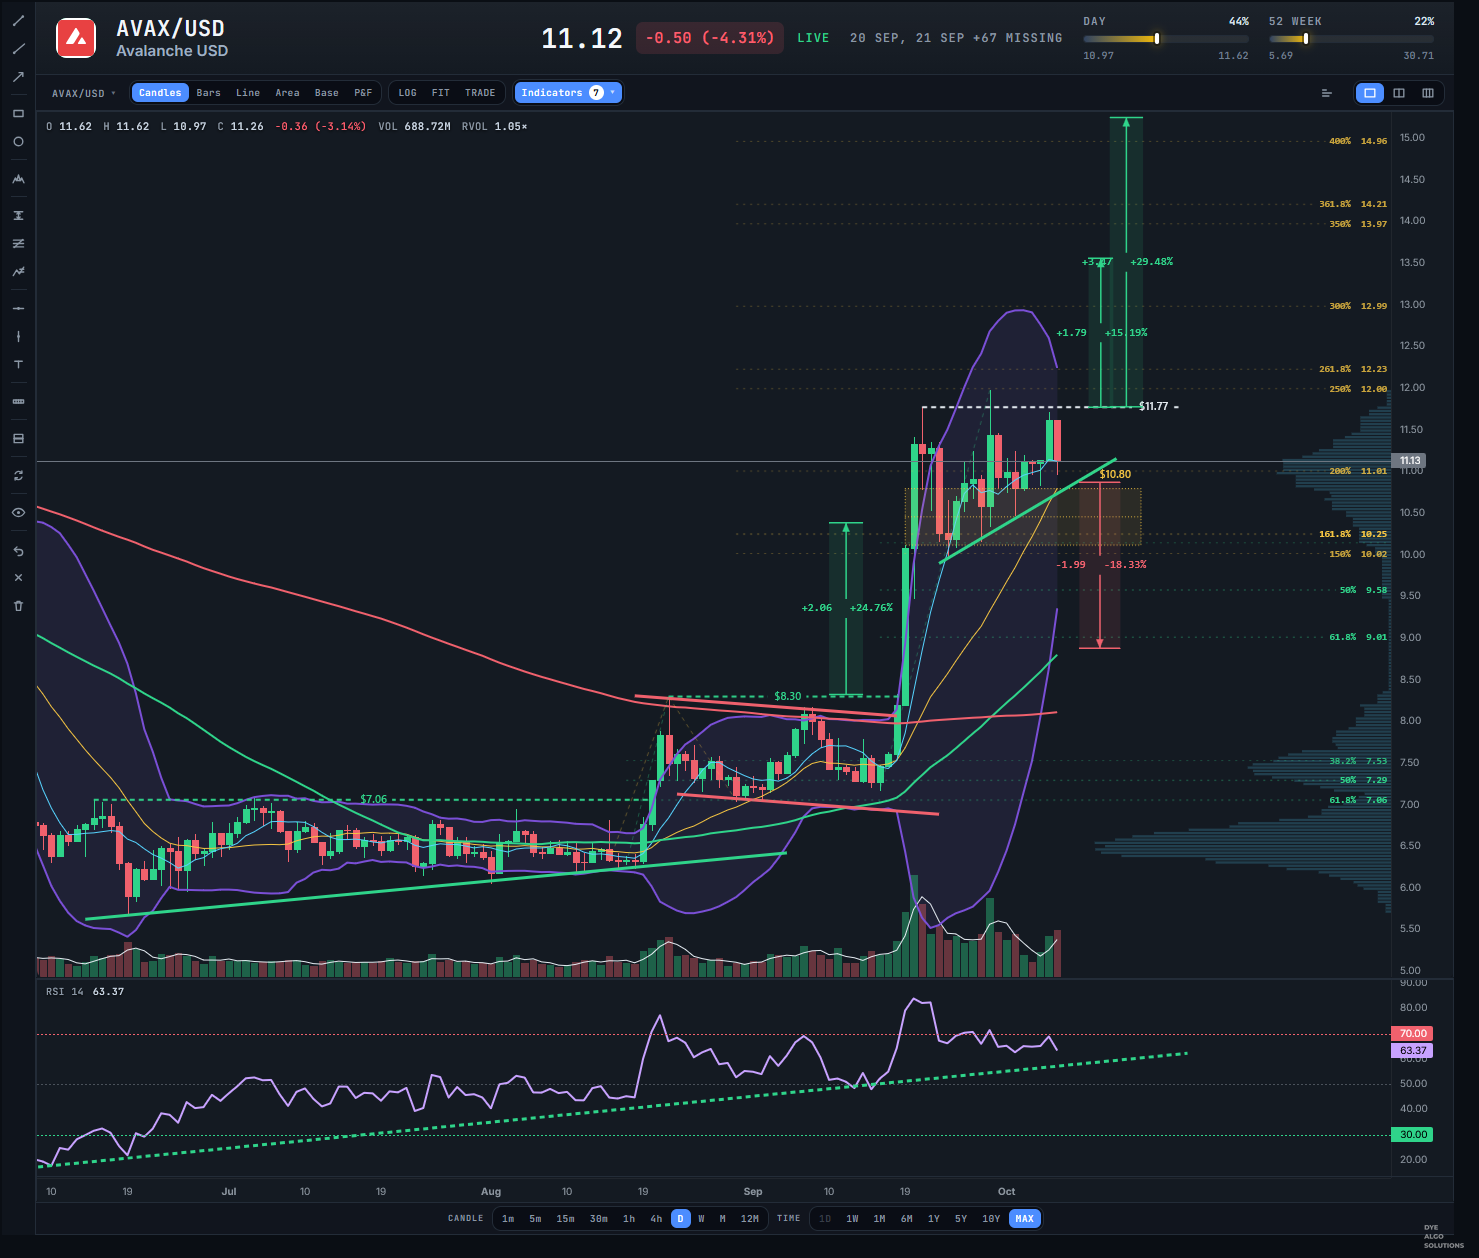The height and width of the screenshot is (1258, 1479).
Task: Select the Base chart type
Action: click(327, 93)
